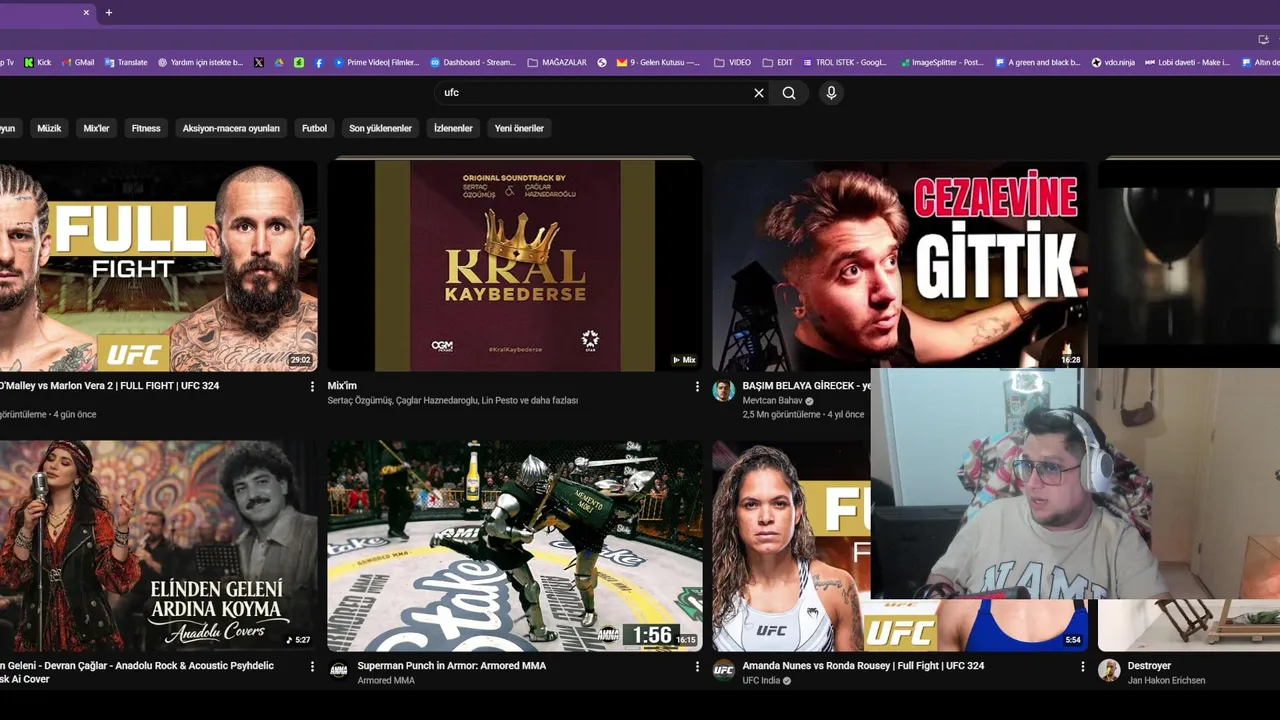Click the green icon bookmark beside Facebook
This screenshot has height=720, width=1280.
pyautogui.click(x=299, y=62)
